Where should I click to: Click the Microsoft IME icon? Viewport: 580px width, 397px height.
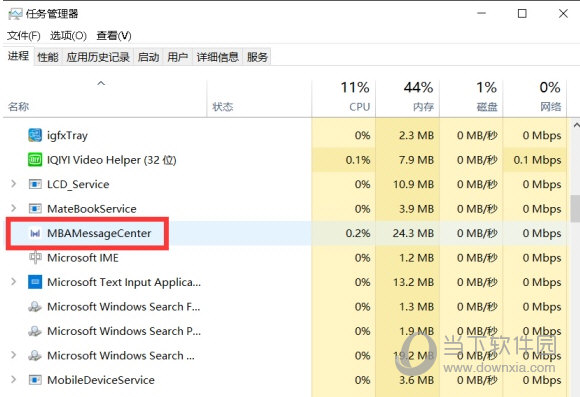tap(35, 258)
